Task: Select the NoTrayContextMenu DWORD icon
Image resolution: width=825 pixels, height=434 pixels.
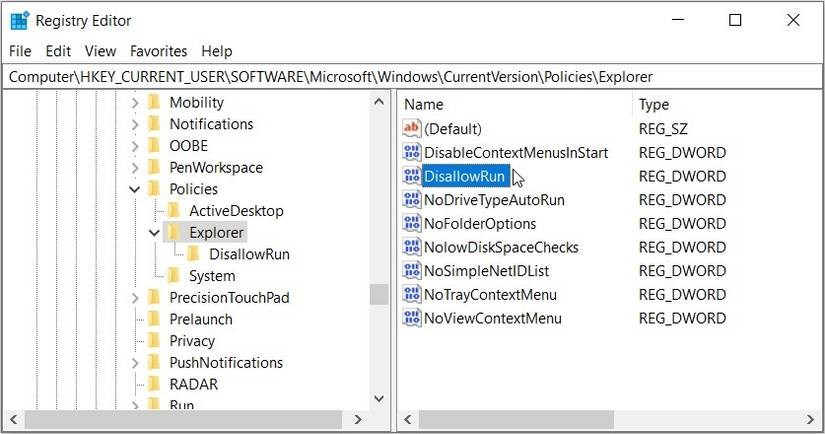Action: (x=412, y=295)
